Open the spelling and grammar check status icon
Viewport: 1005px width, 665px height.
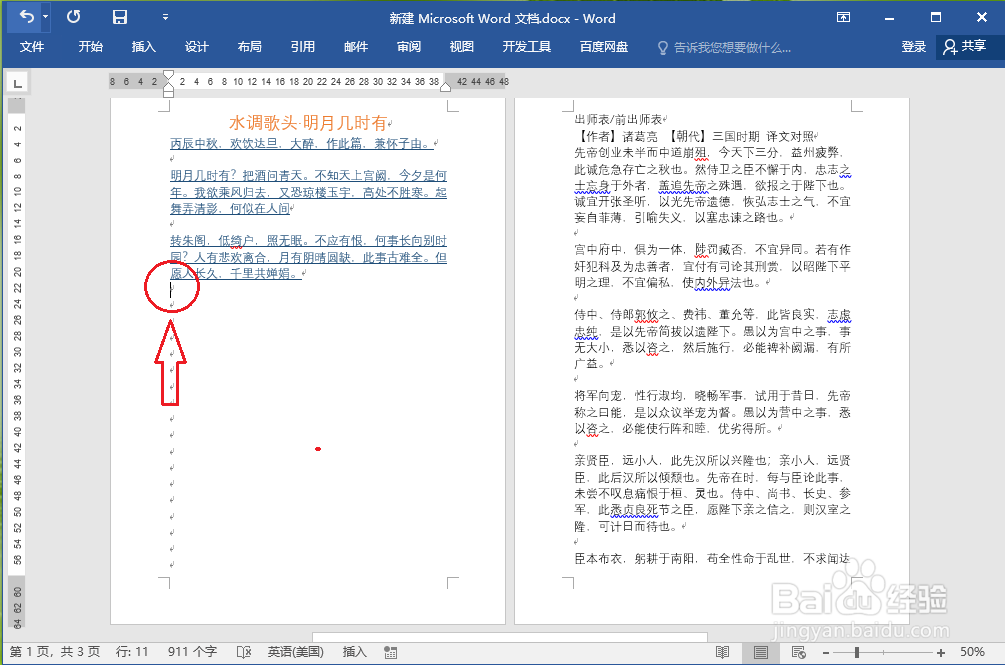pos(243,651)
